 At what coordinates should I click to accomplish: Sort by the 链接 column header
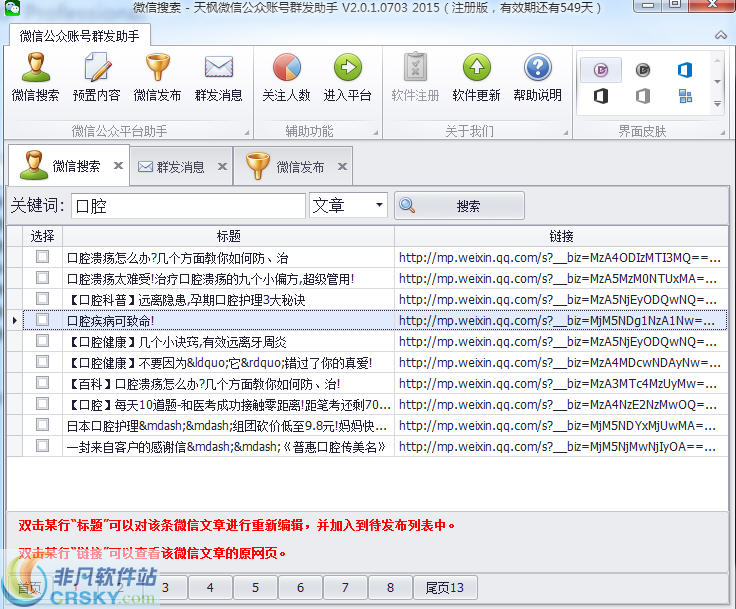(561, 236)
